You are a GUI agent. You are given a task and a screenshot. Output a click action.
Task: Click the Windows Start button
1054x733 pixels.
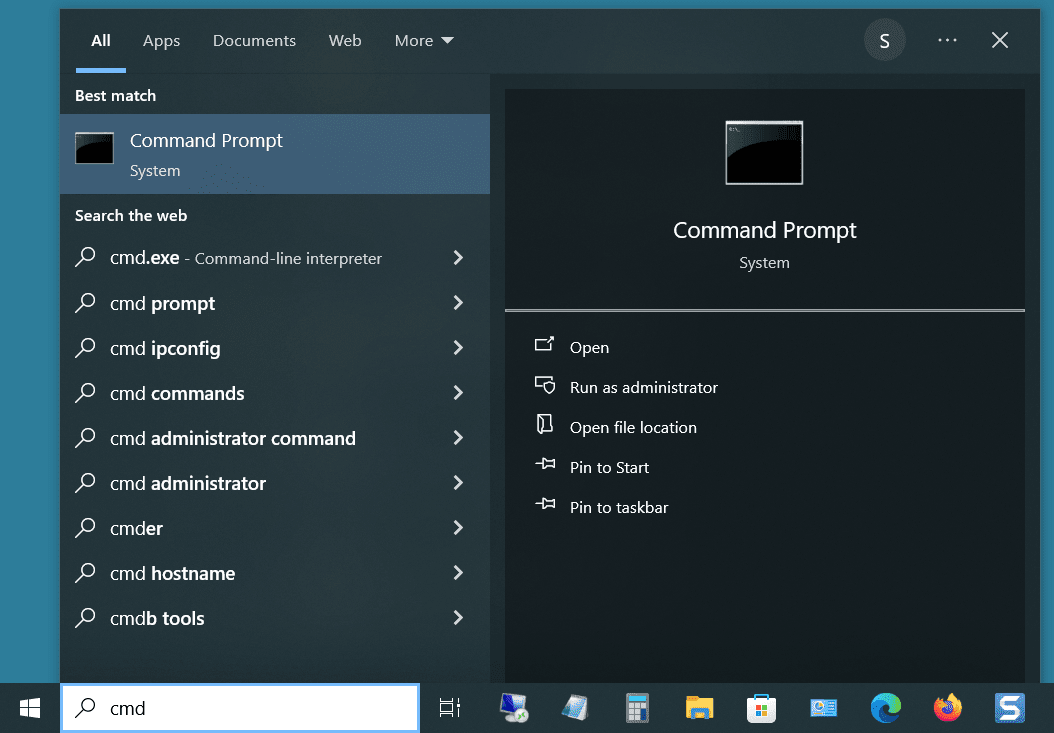click(x=30, y=708)
